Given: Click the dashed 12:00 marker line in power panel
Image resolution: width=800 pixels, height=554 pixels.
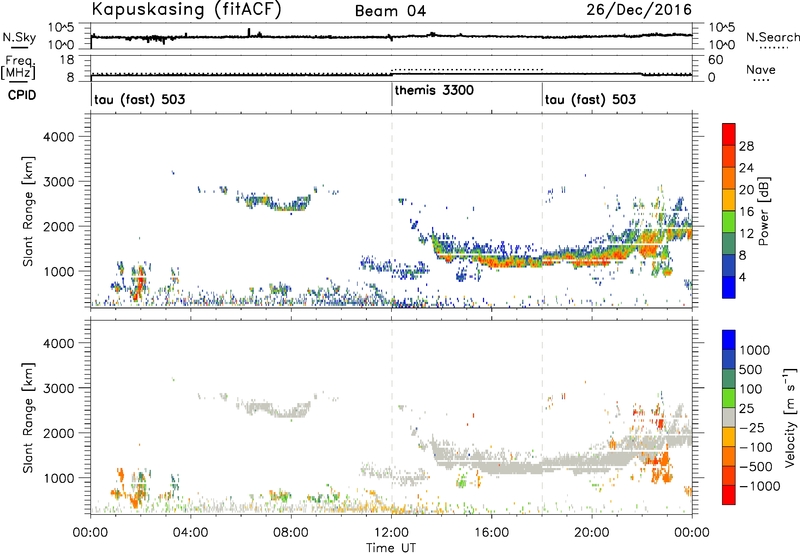Looking at the screenshot, I should [392, 211].
